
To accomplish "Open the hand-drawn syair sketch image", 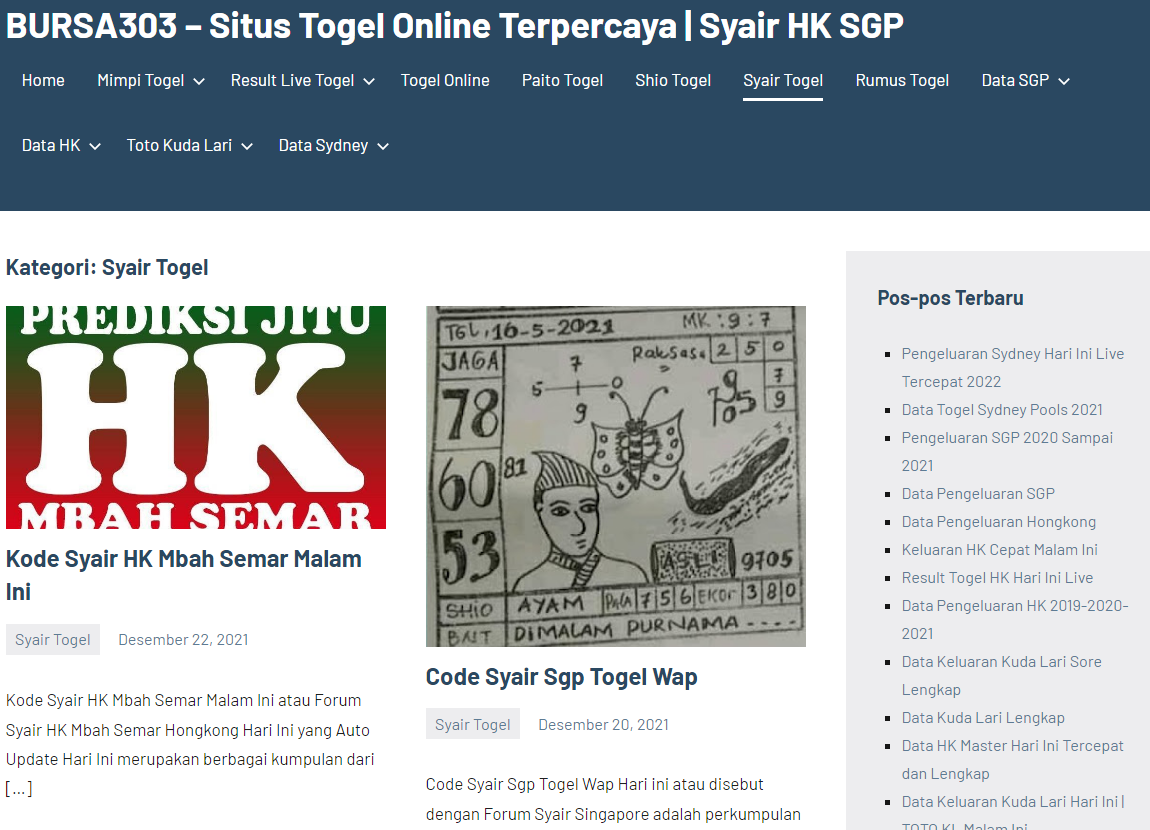I will click(615, 476).
